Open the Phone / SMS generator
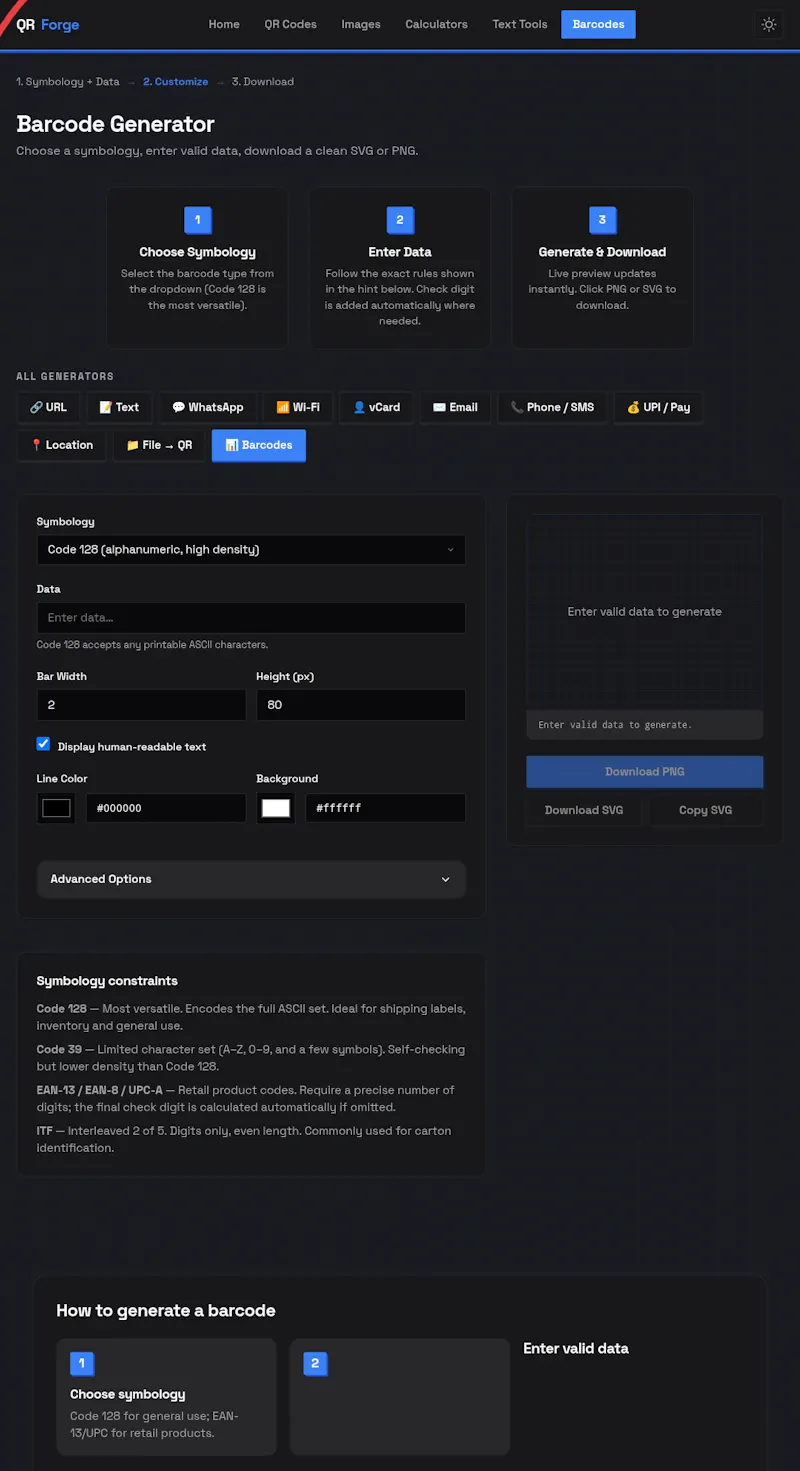 (x=552, y=407)
